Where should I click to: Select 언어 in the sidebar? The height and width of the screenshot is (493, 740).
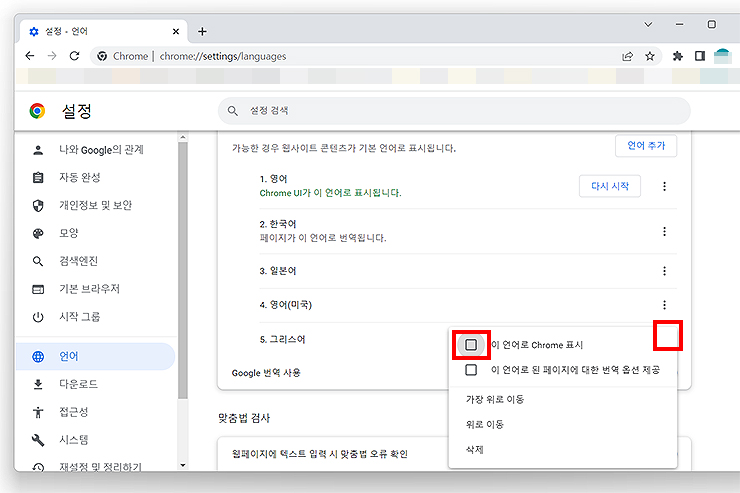(x=96, y=356)
